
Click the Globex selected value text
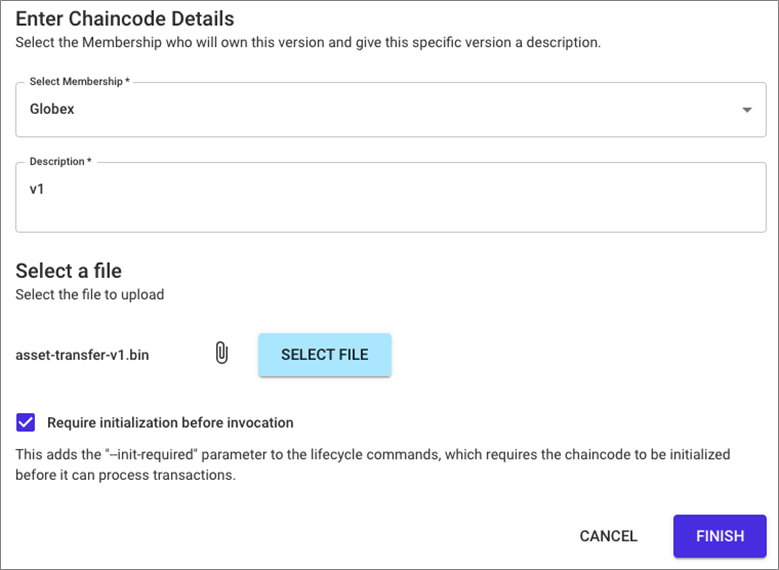tap(52, 109)
